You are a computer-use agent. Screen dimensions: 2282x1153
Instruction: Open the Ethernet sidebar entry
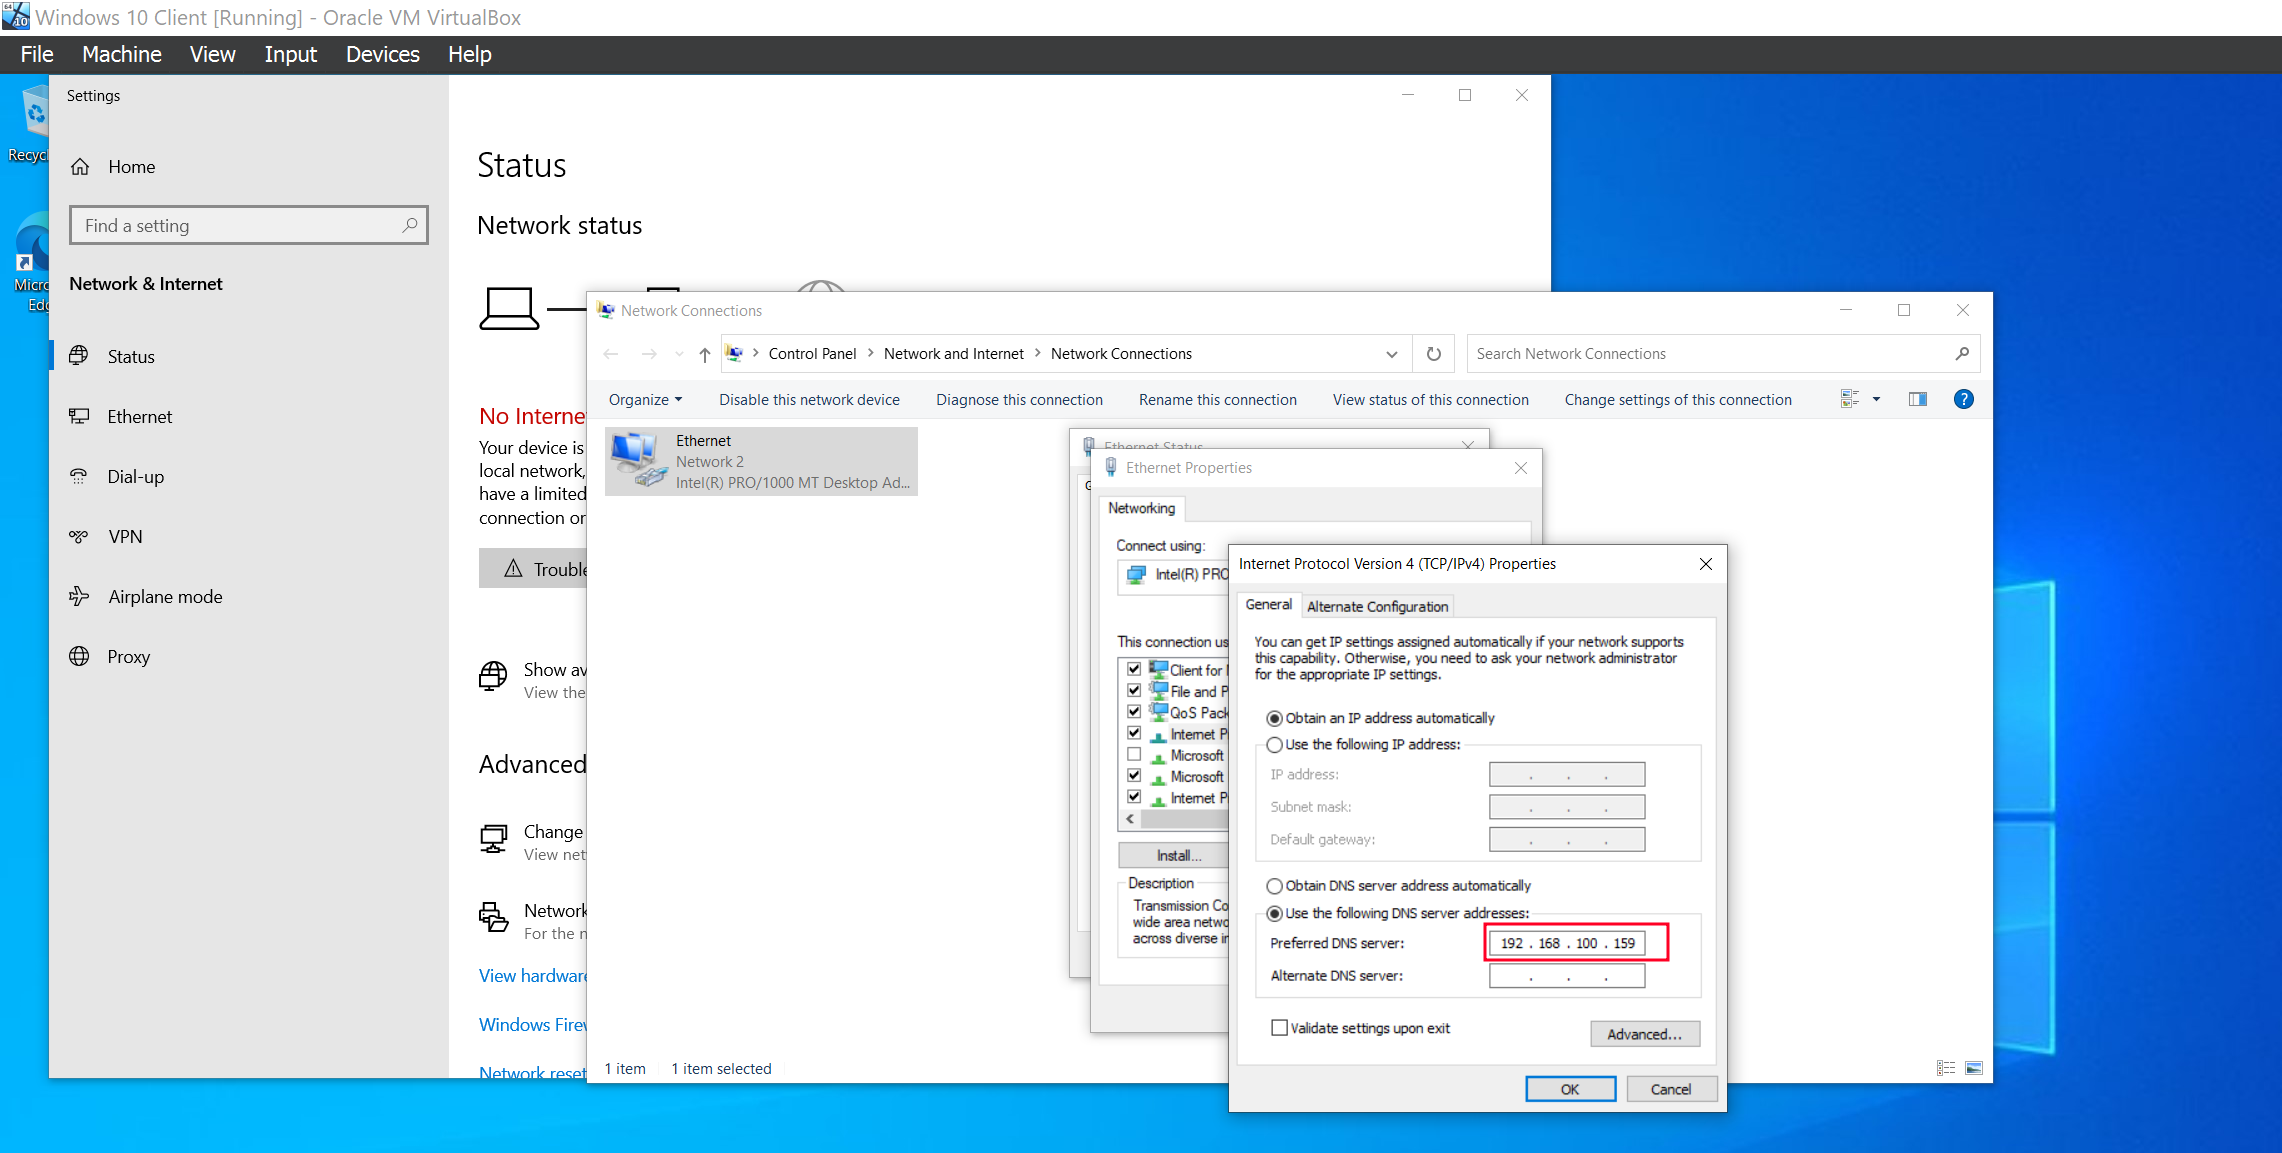pos(139,416)
